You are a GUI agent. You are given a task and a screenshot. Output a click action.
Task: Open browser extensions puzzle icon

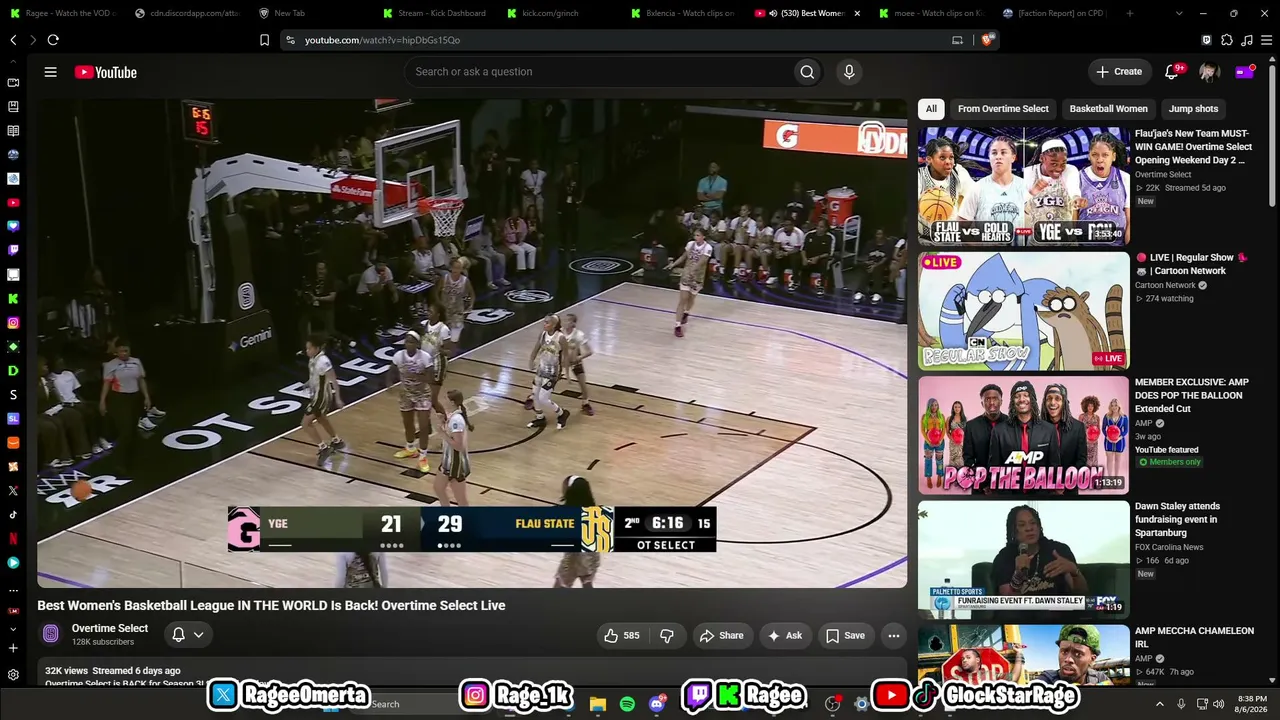click(x=1227, y=40)
